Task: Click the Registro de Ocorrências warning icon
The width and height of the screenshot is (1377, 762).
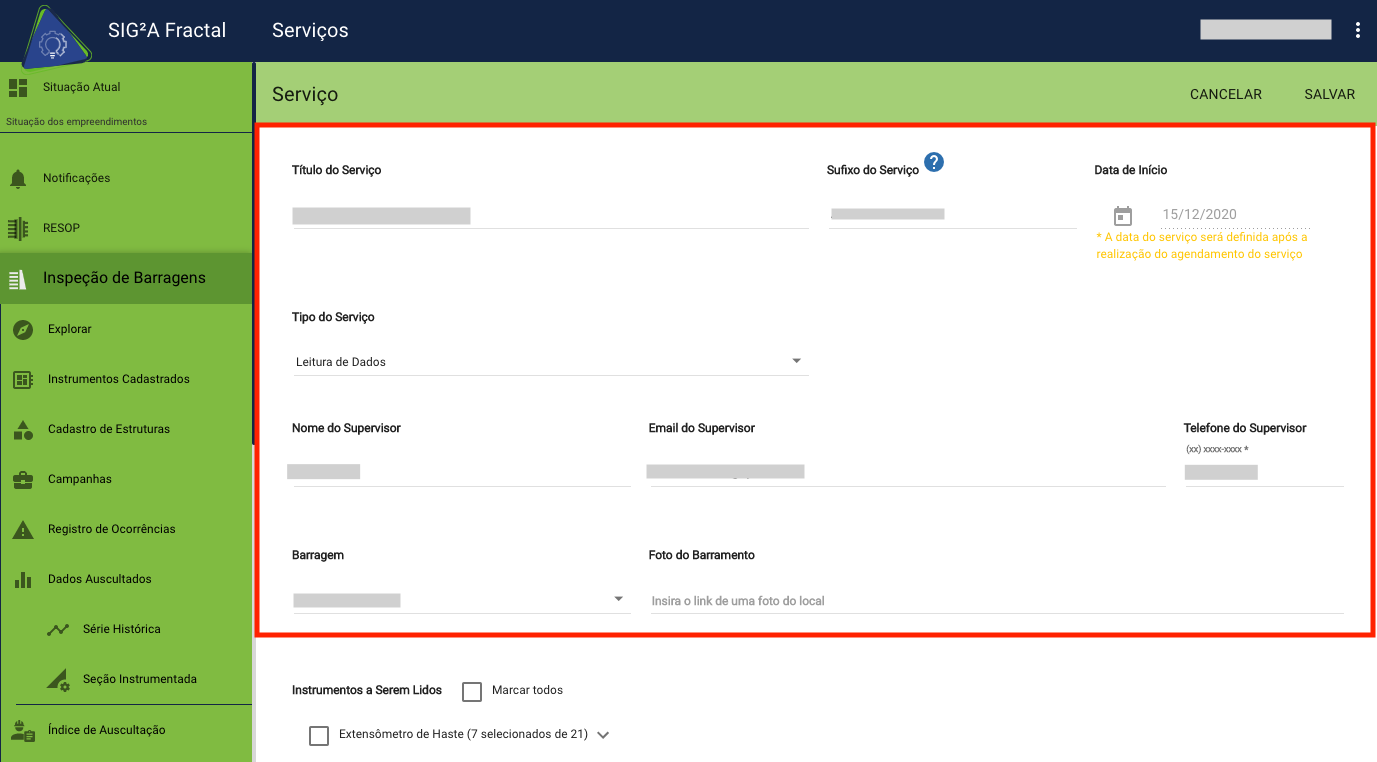Action: [x=23, y=529]
